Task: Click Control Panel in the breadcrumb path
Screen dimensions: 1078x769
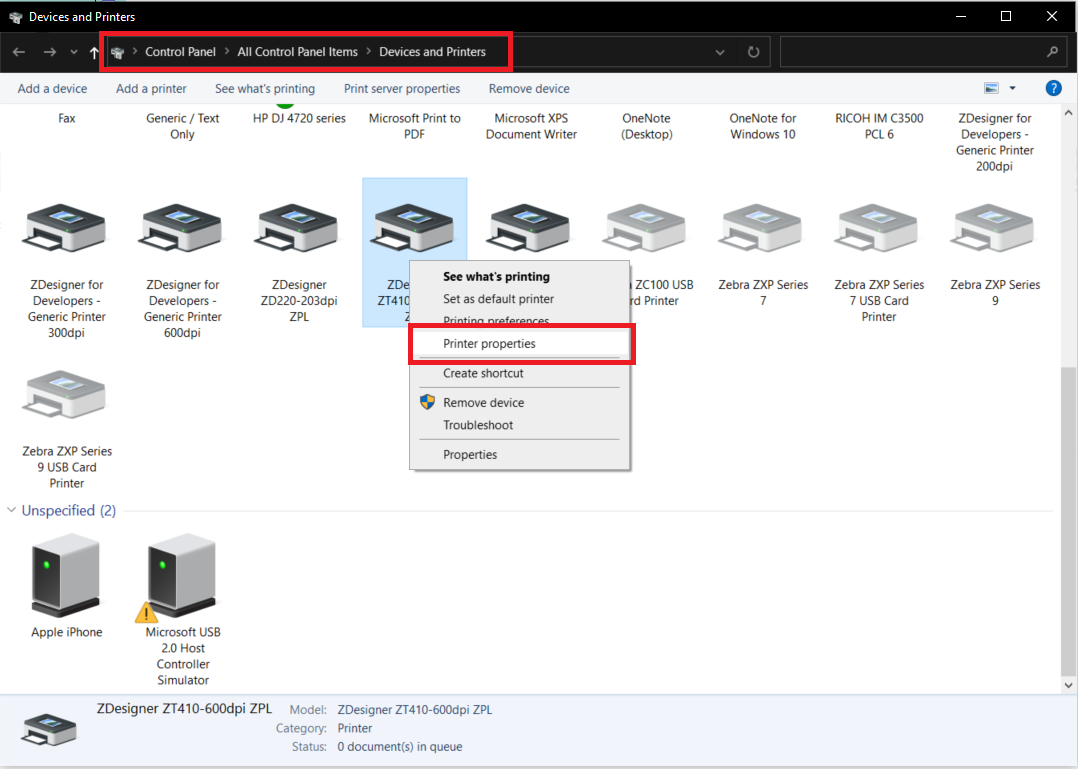Action: [x=180, y=52]
